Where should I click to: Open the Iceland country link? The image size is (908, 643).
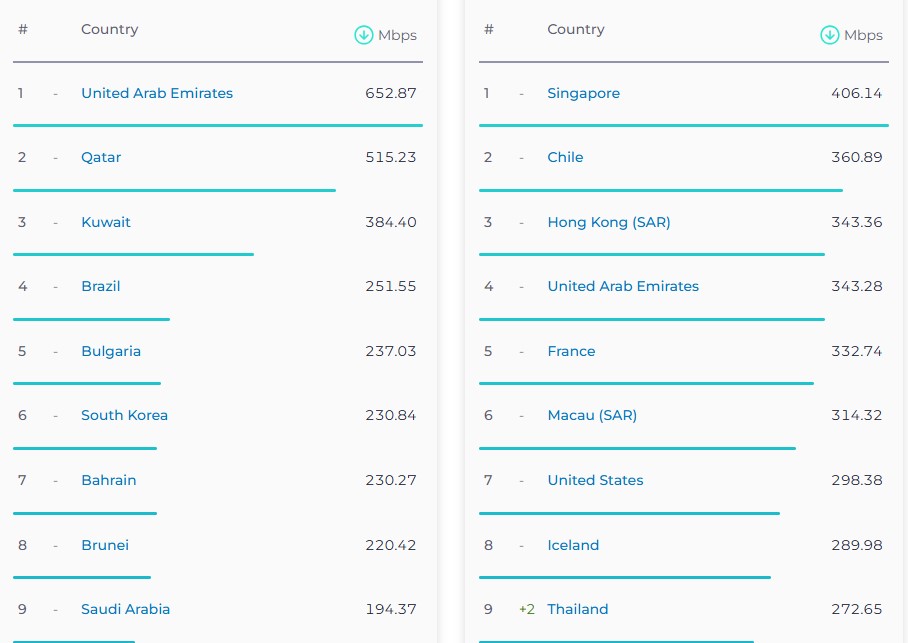coord(573,545)
